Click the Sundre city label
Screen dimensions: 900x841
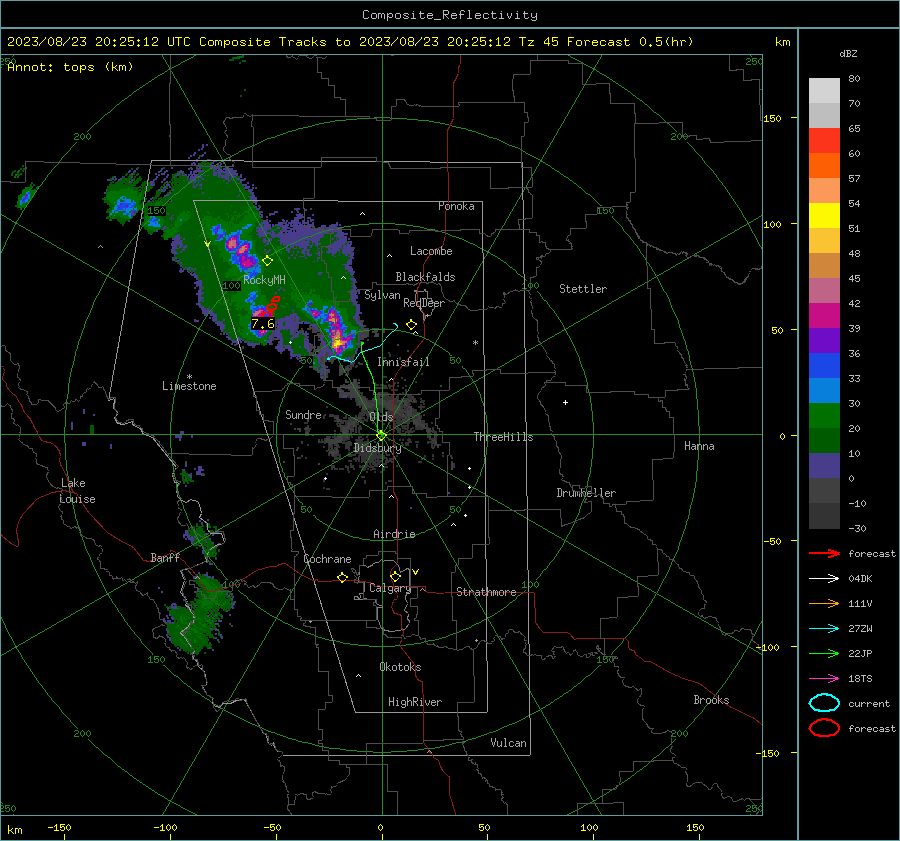(x=303, y=414)
